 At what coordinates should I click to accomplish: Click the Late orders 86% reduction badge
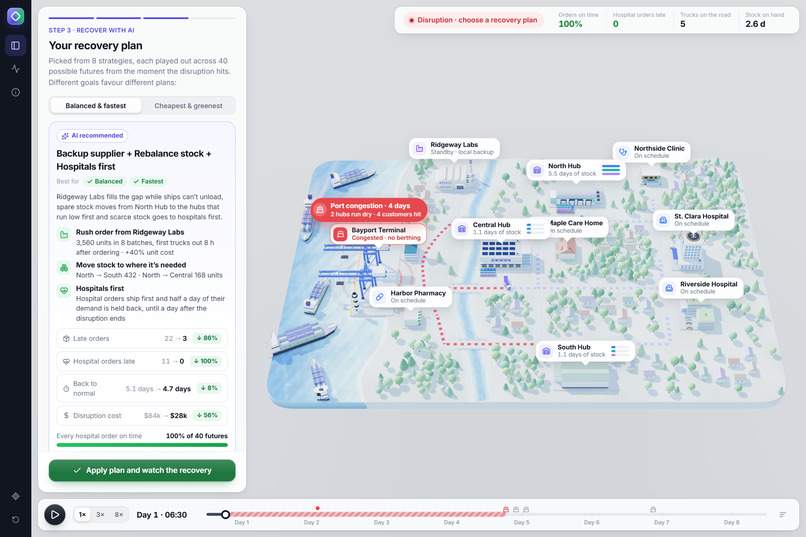pos(207,338)
